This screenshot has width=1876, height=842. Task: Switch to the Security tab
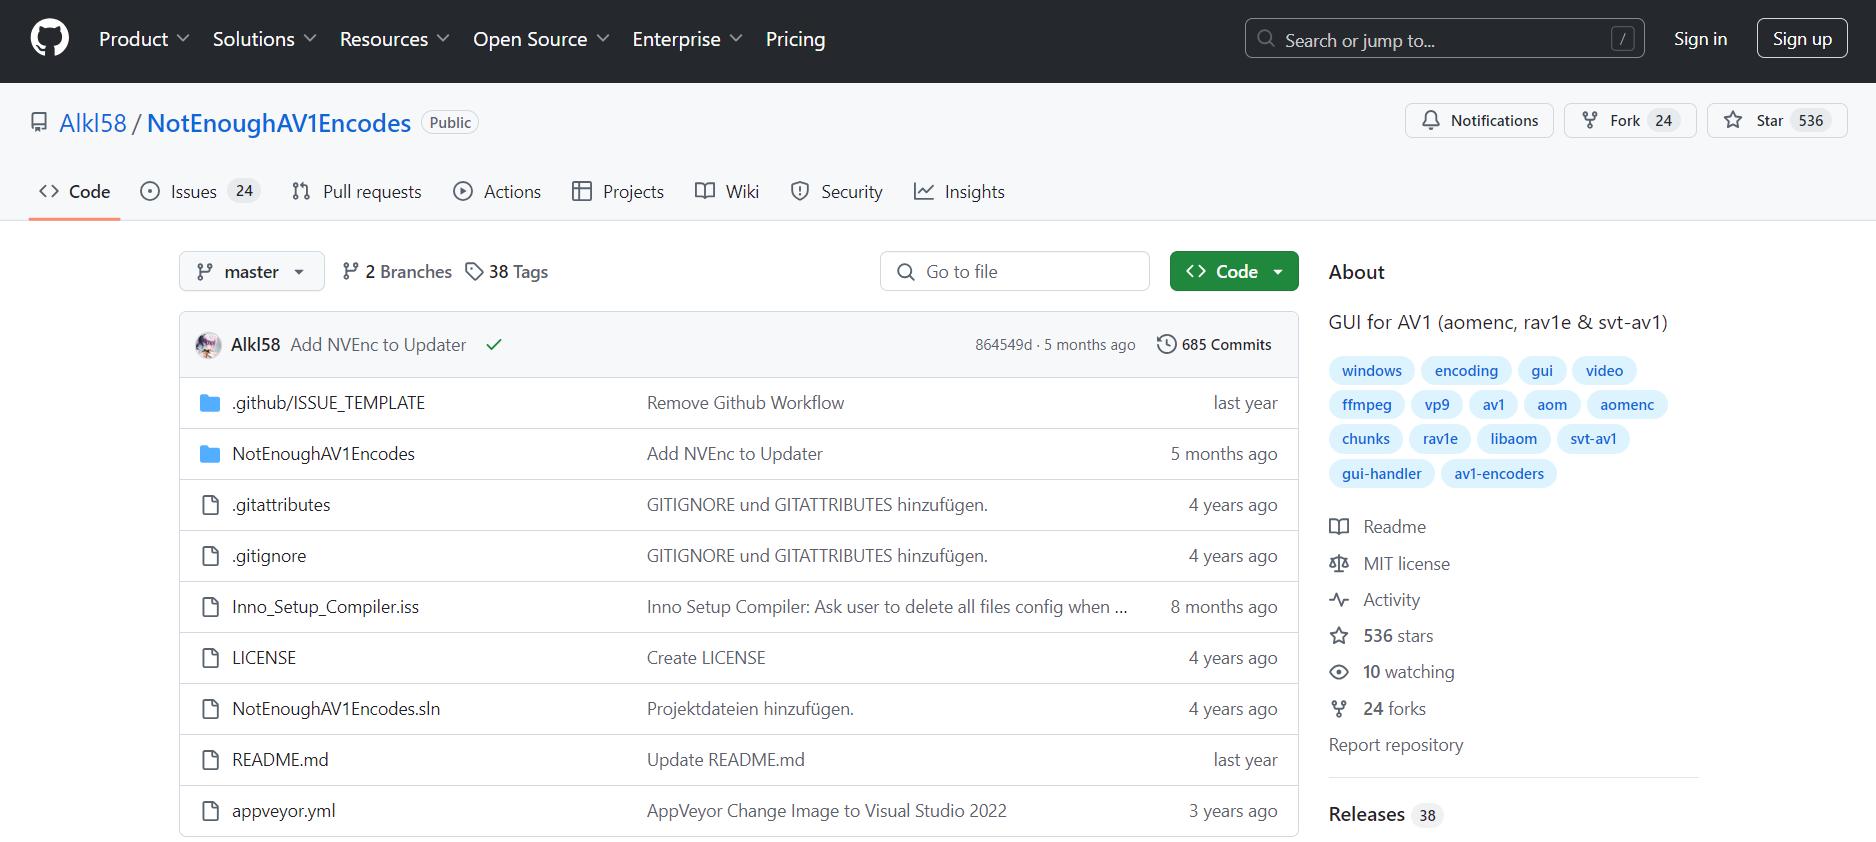[x=836, y=191]
